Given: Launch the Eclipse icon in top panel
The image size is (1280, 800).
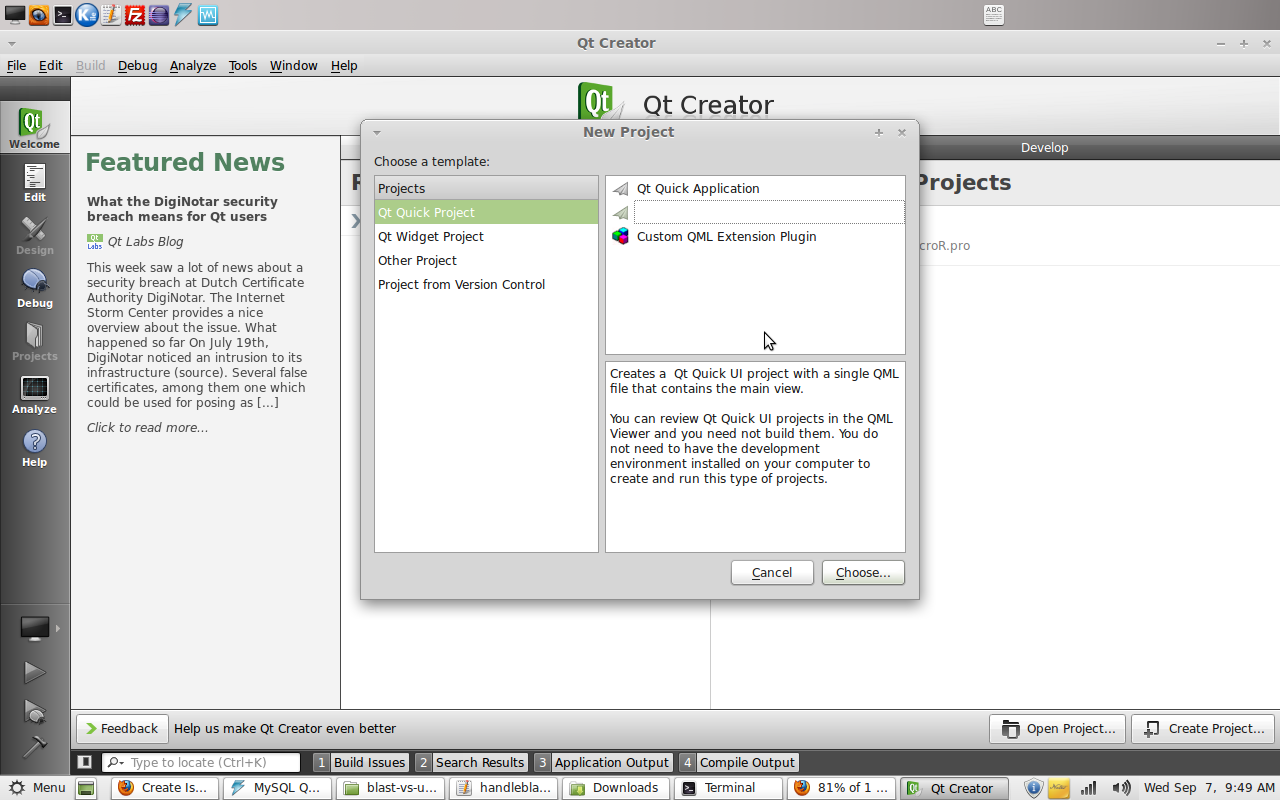Looking at the screenshot, I should coord(159,14).
